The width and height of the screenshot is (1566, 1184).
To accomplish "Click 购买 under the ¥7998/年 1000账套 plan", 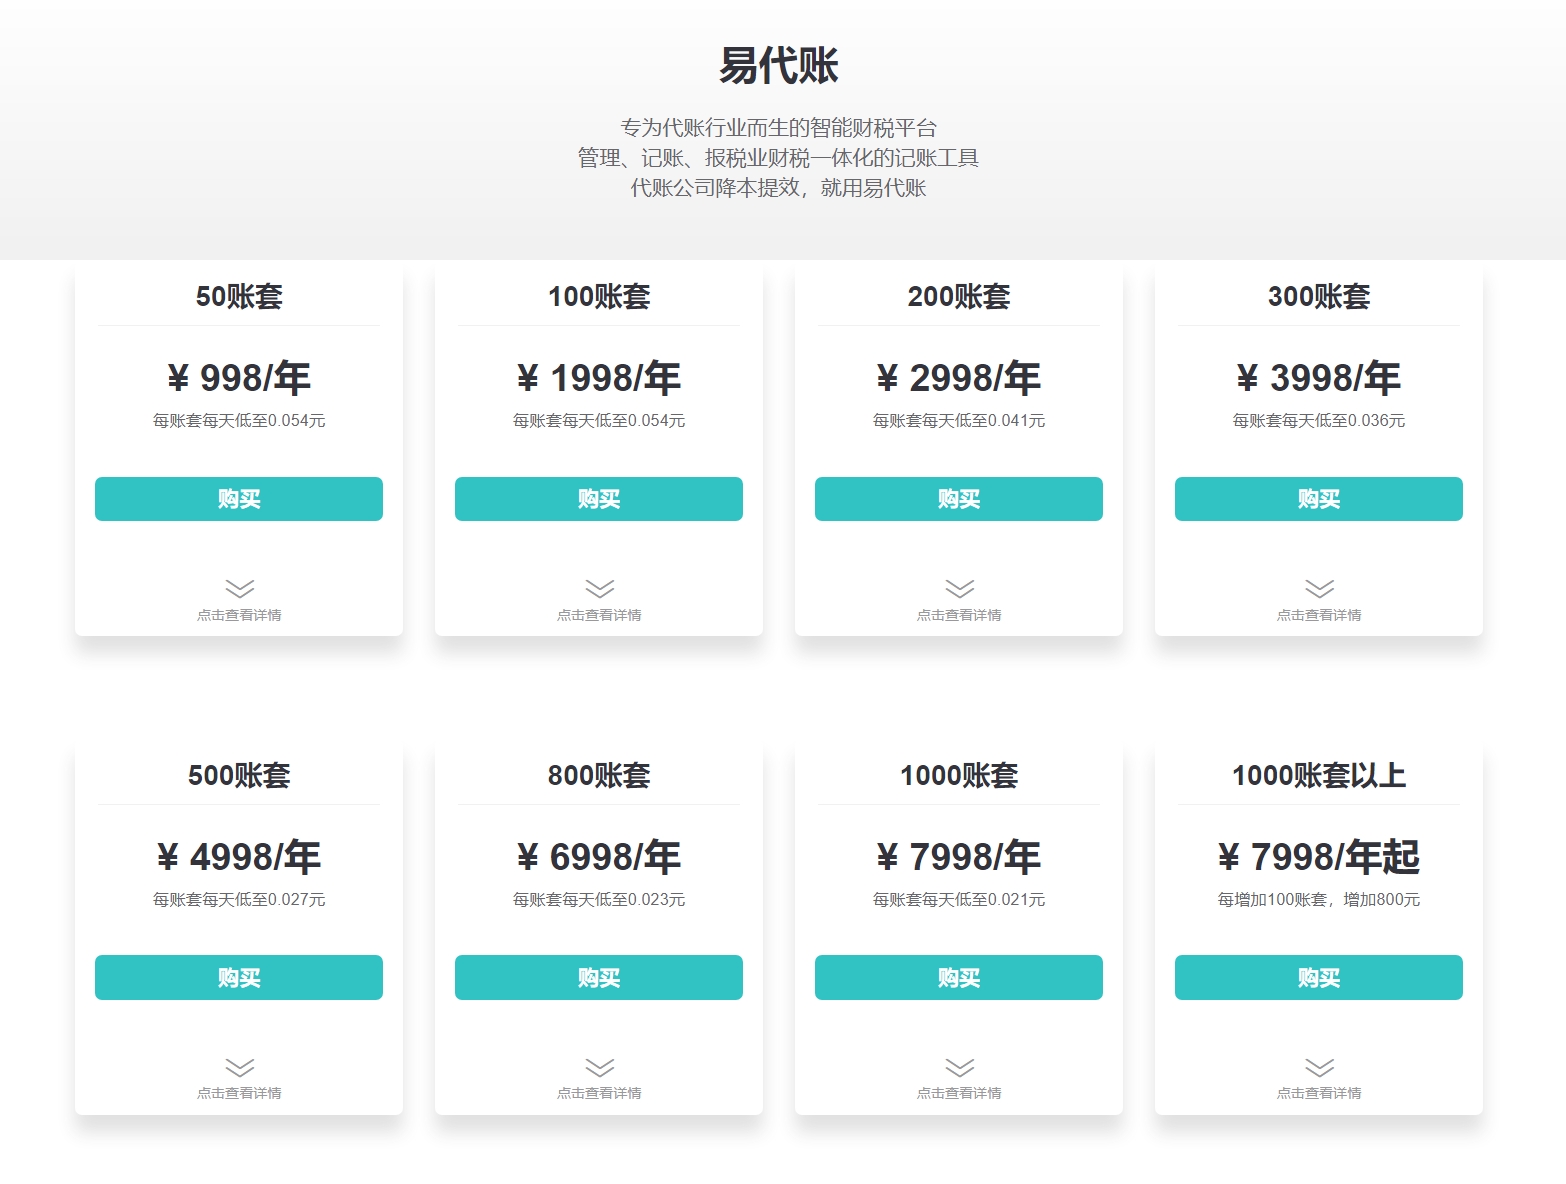I will (959, 977).
